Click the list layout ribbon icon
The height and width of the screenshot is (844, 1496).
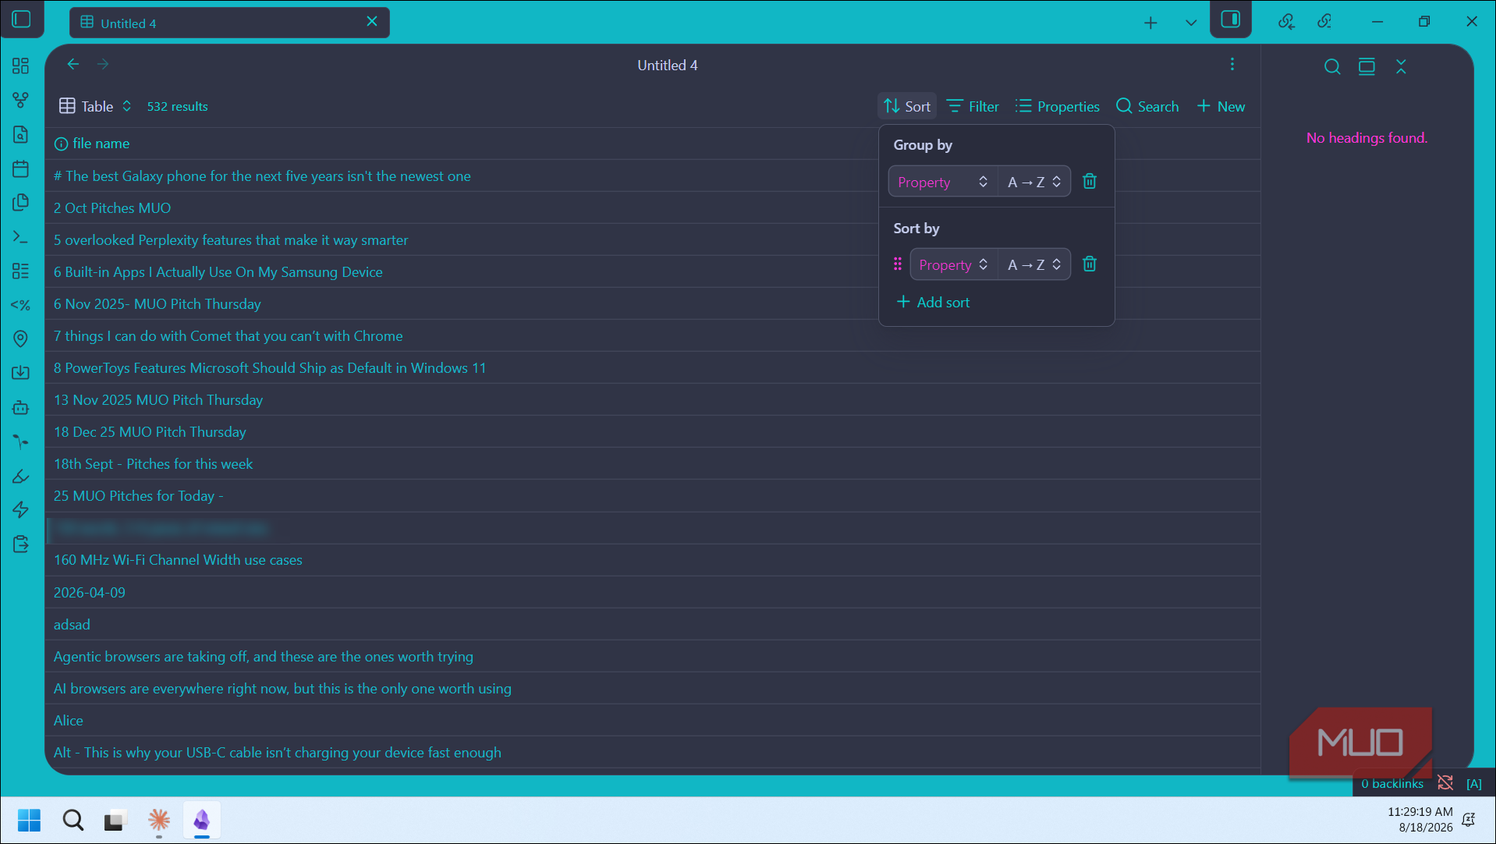click(20, 271)
